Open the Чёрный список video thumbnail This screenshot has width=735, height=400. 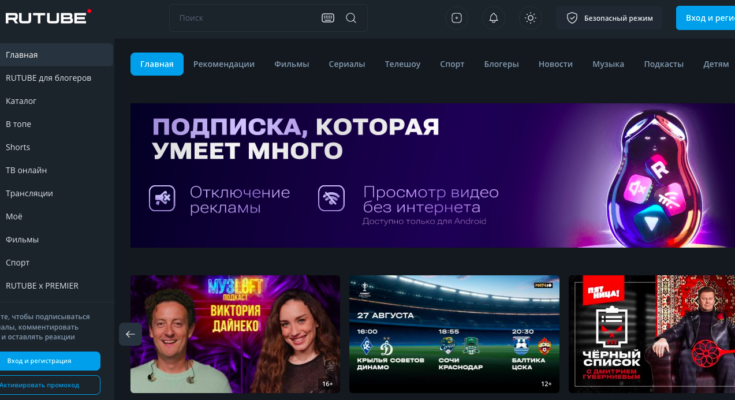(x=652, y=334)
